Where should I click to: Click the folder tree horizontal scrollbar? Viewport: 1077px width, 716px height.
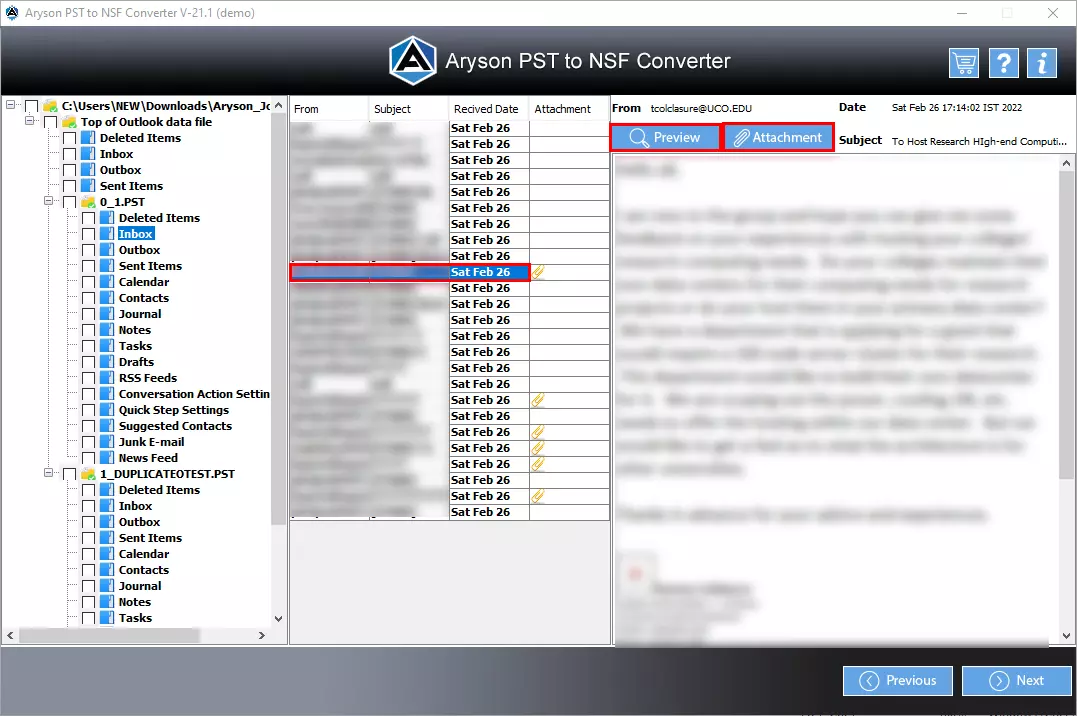pos(109,636)
